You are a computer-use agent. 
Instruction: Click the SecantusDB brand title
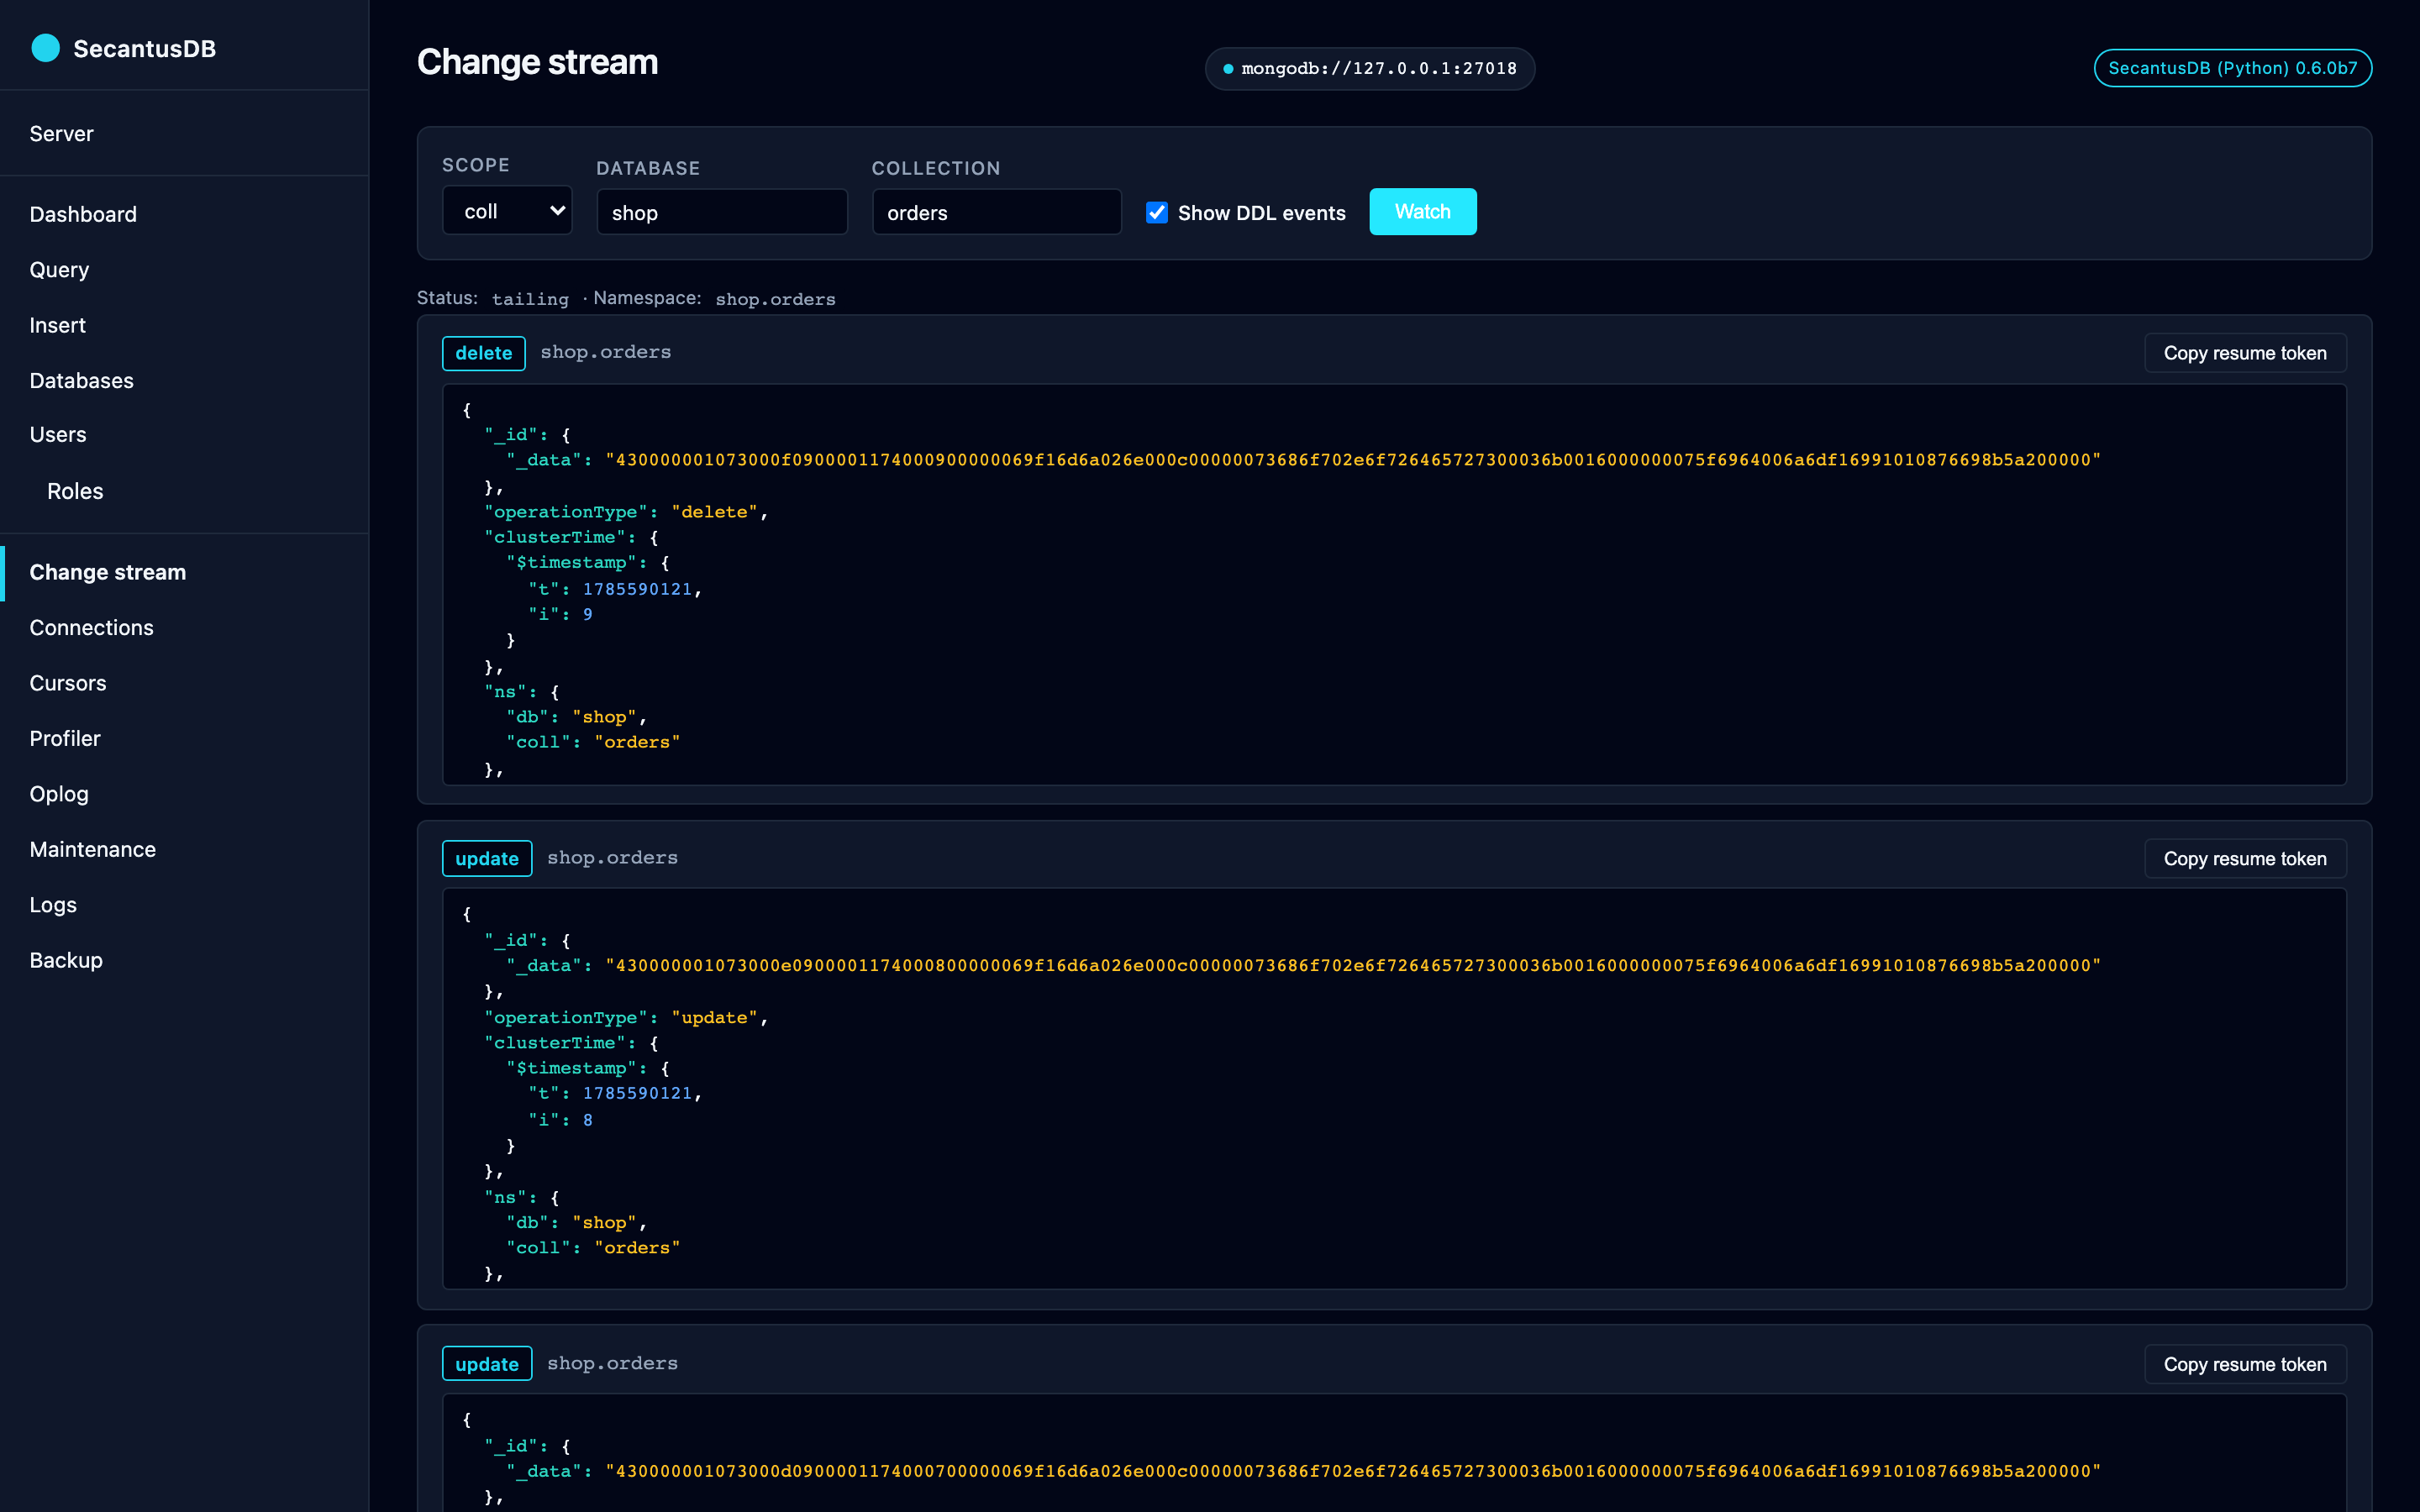145,49
